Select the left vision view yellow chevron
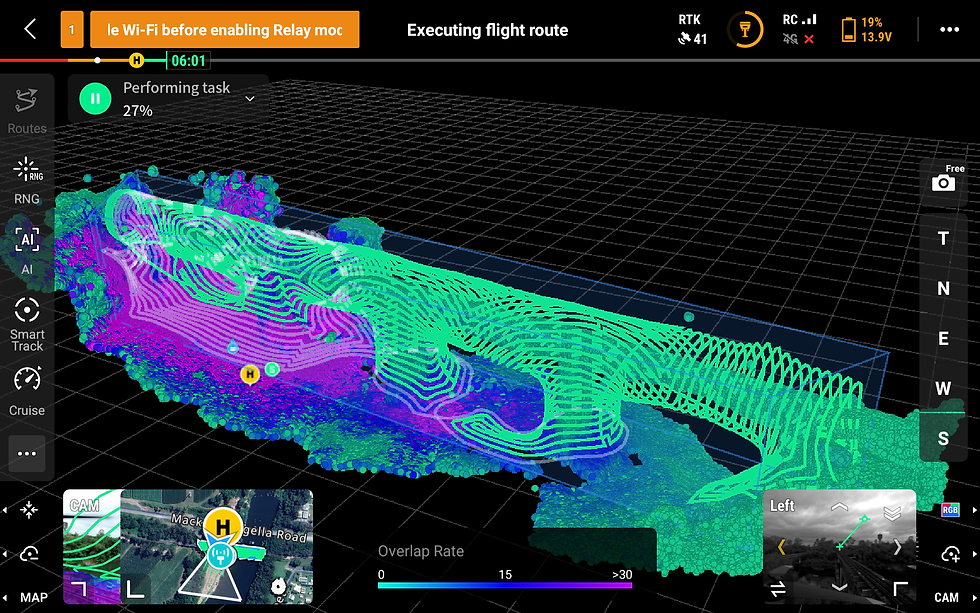This screenshot has width=980, height=613. coord(781,547)
